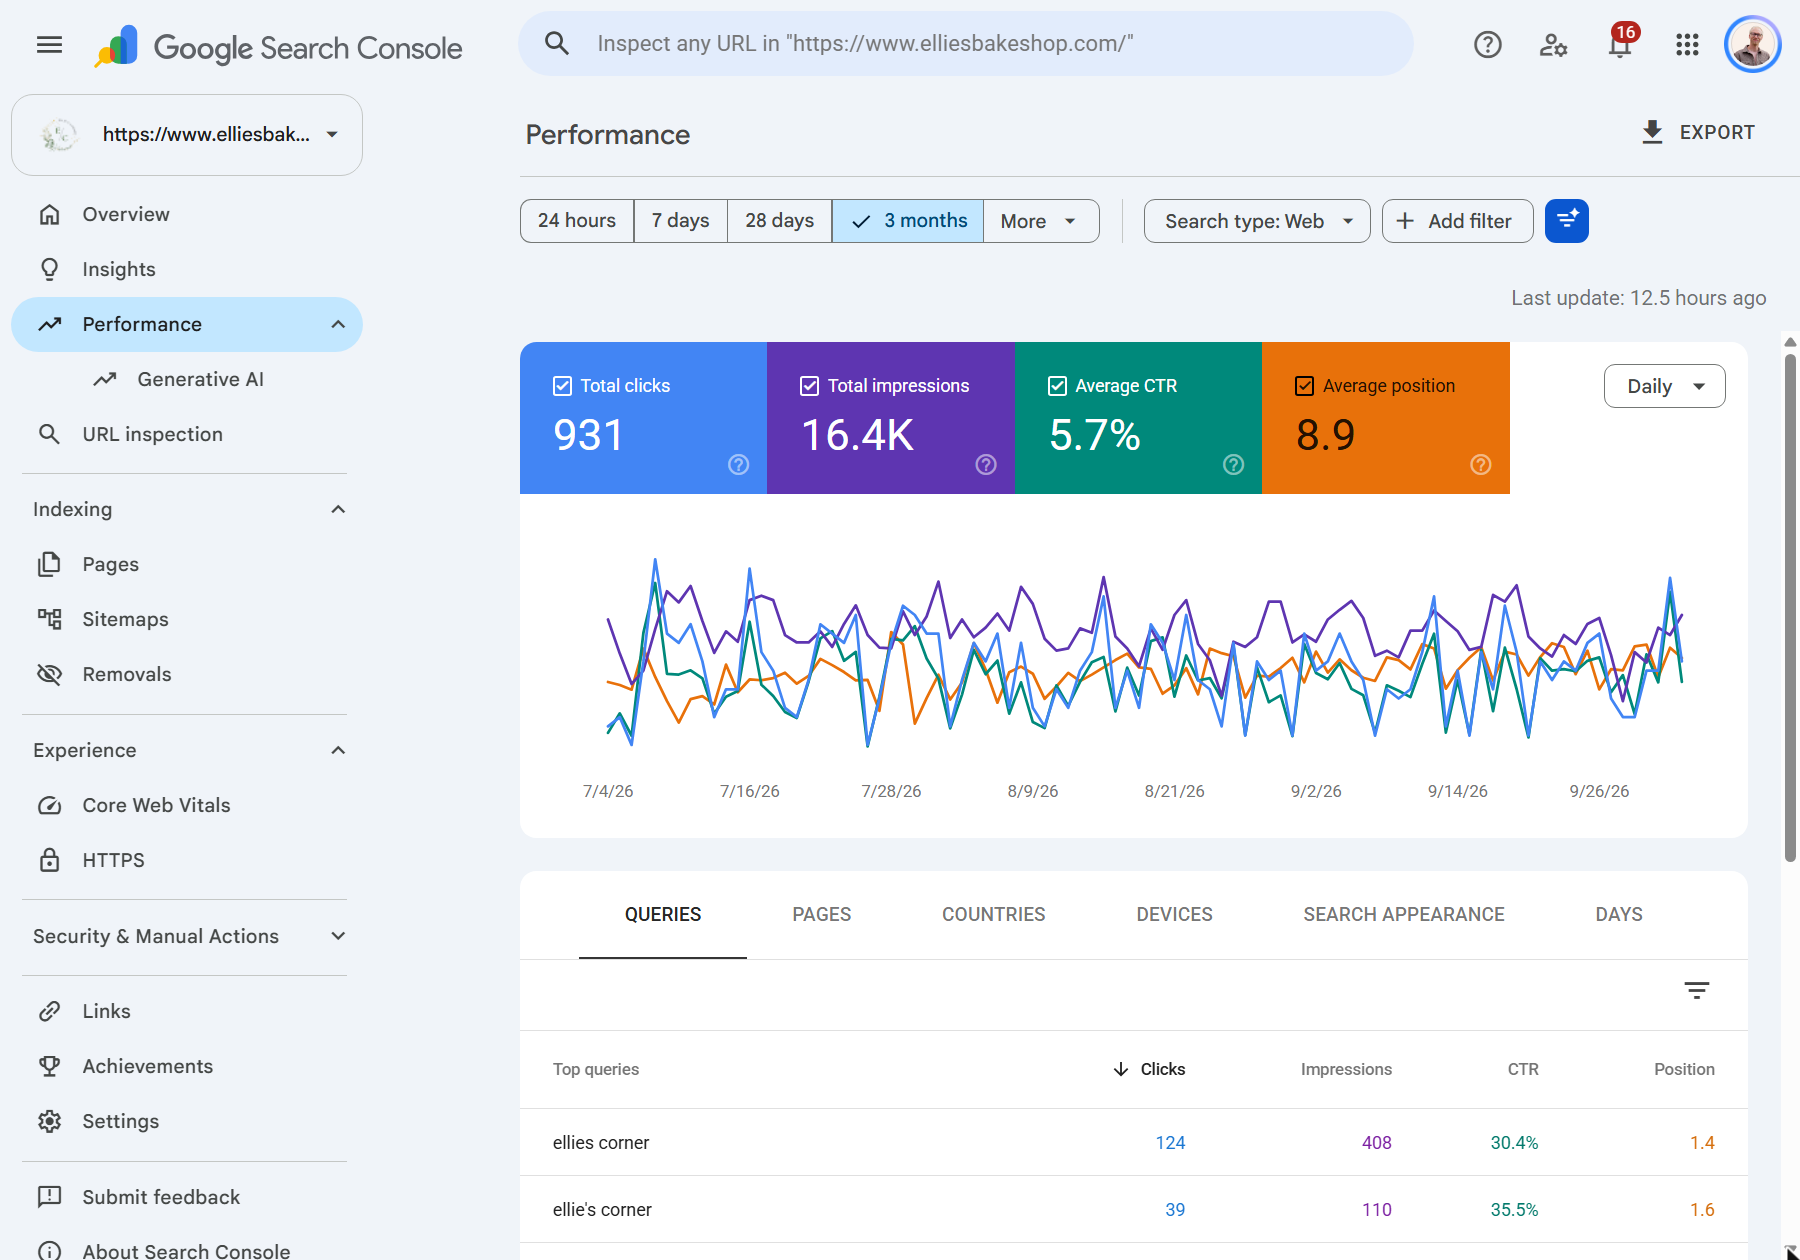Open the Google apps grid
The image size is (1800, 1260).
point(1687,45)
